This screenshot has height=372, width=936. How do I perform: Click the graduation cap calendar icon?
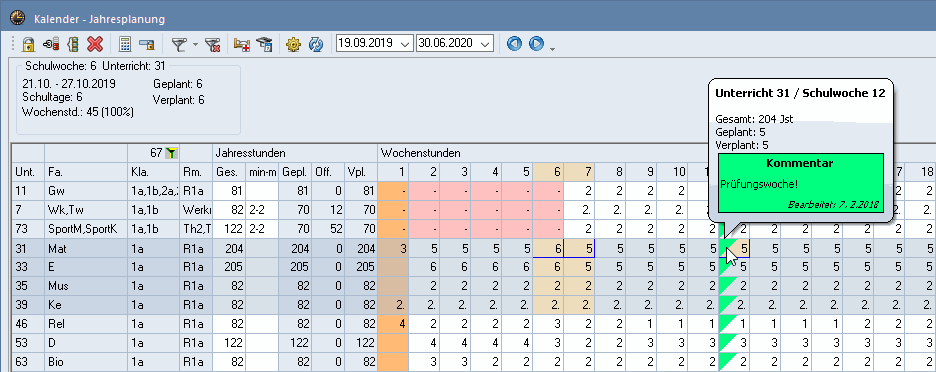(264, 44)
